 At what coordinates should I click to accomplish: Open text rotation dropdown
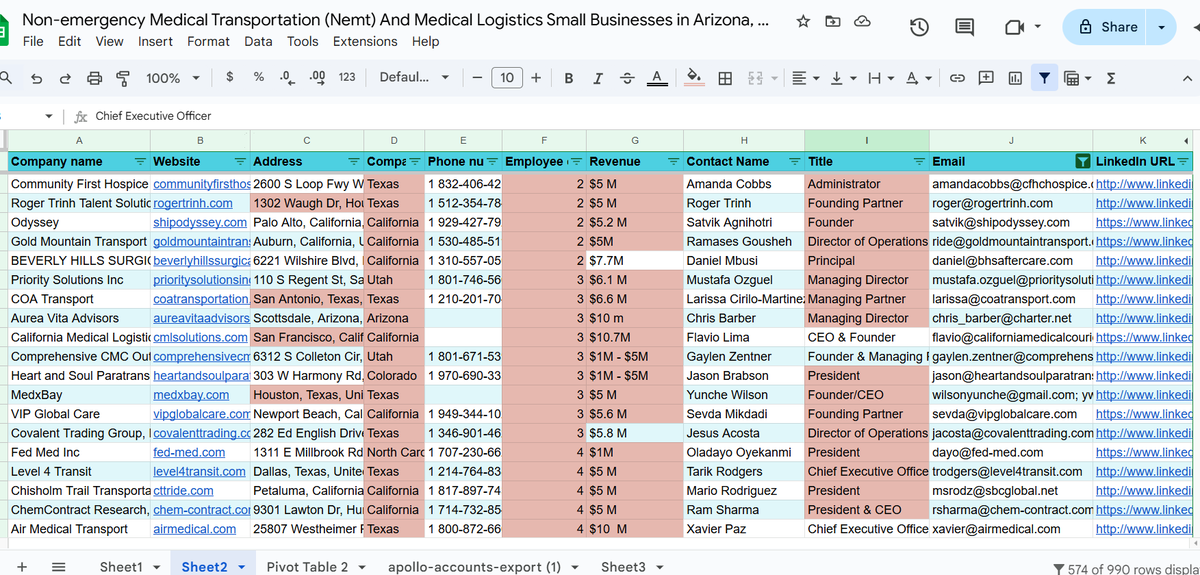(917, 78)
